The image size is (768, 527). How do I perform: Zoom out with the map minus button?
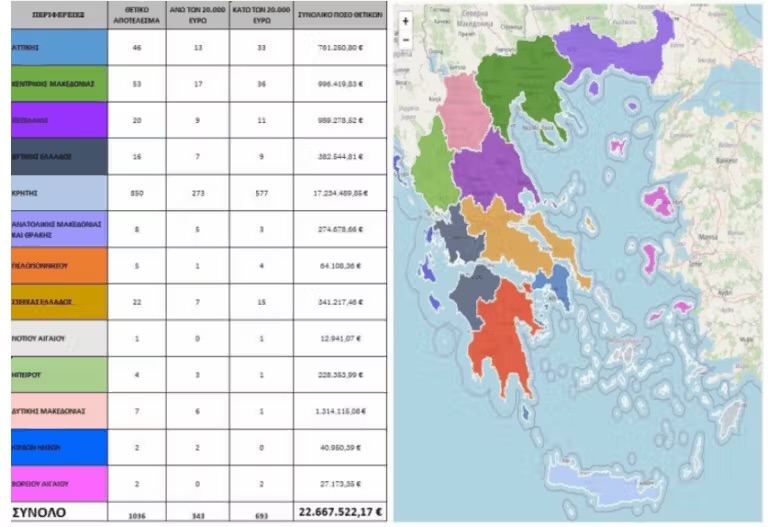[405, 39]
